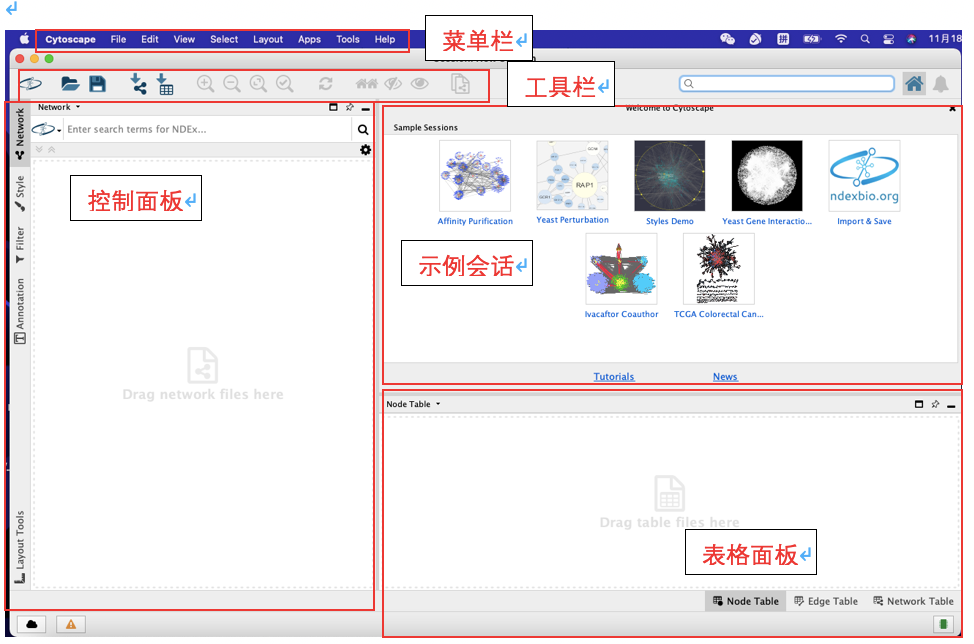Click the cloud icon in status bar

(x=32, y=624)
